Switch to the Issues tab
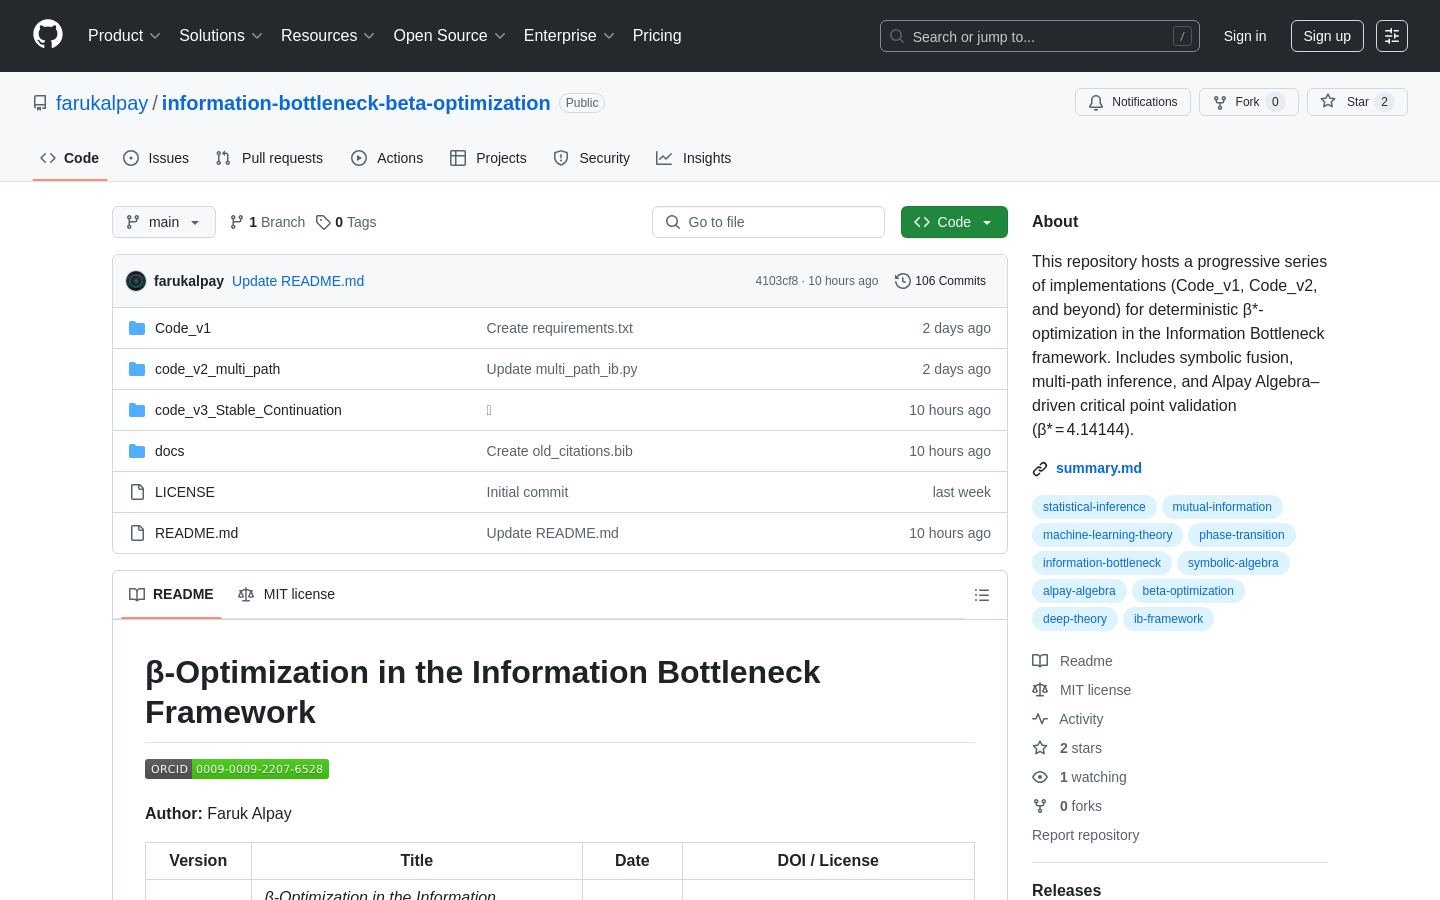The width and height of the screenshot is (1440, 900). coord(156,158)
